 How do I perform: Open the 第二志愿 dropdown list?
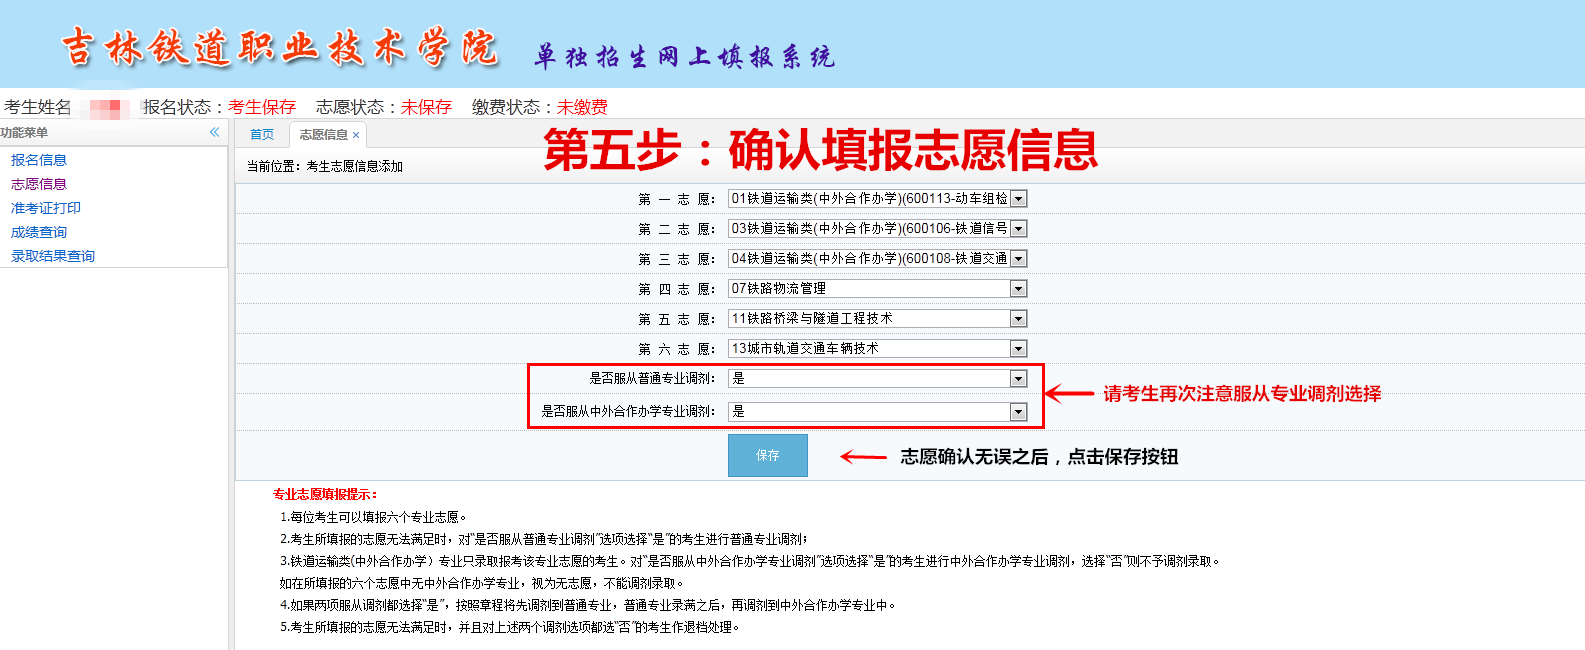click(x=1018, y=229)
